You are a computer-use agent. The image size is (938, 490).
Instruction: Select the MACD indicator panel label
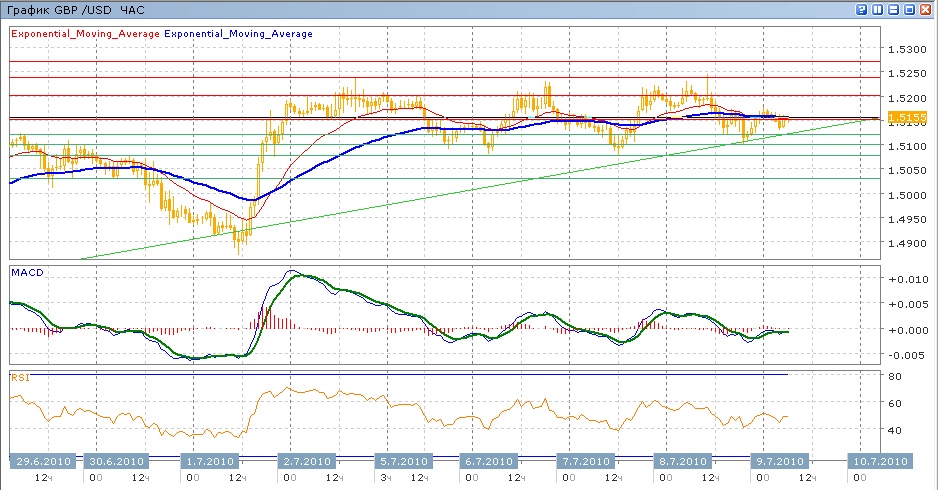[x=24, y=271]
